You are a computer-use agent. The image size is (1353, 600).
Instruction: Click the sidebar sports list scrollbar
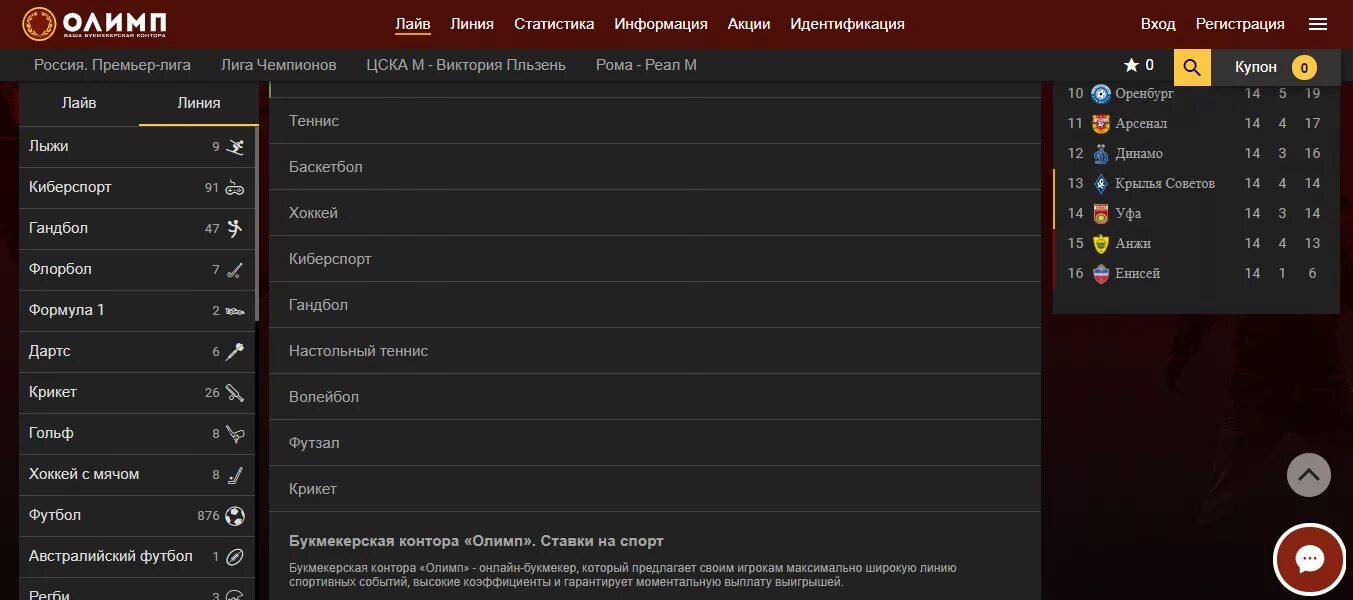click(257, 224)
